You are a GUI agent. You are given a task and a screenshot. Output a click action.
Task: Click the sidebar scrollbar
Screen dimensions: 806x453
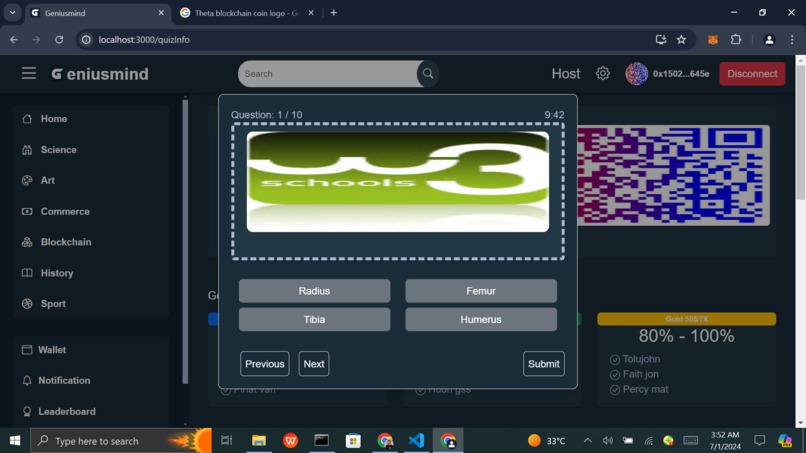[185, 242]
